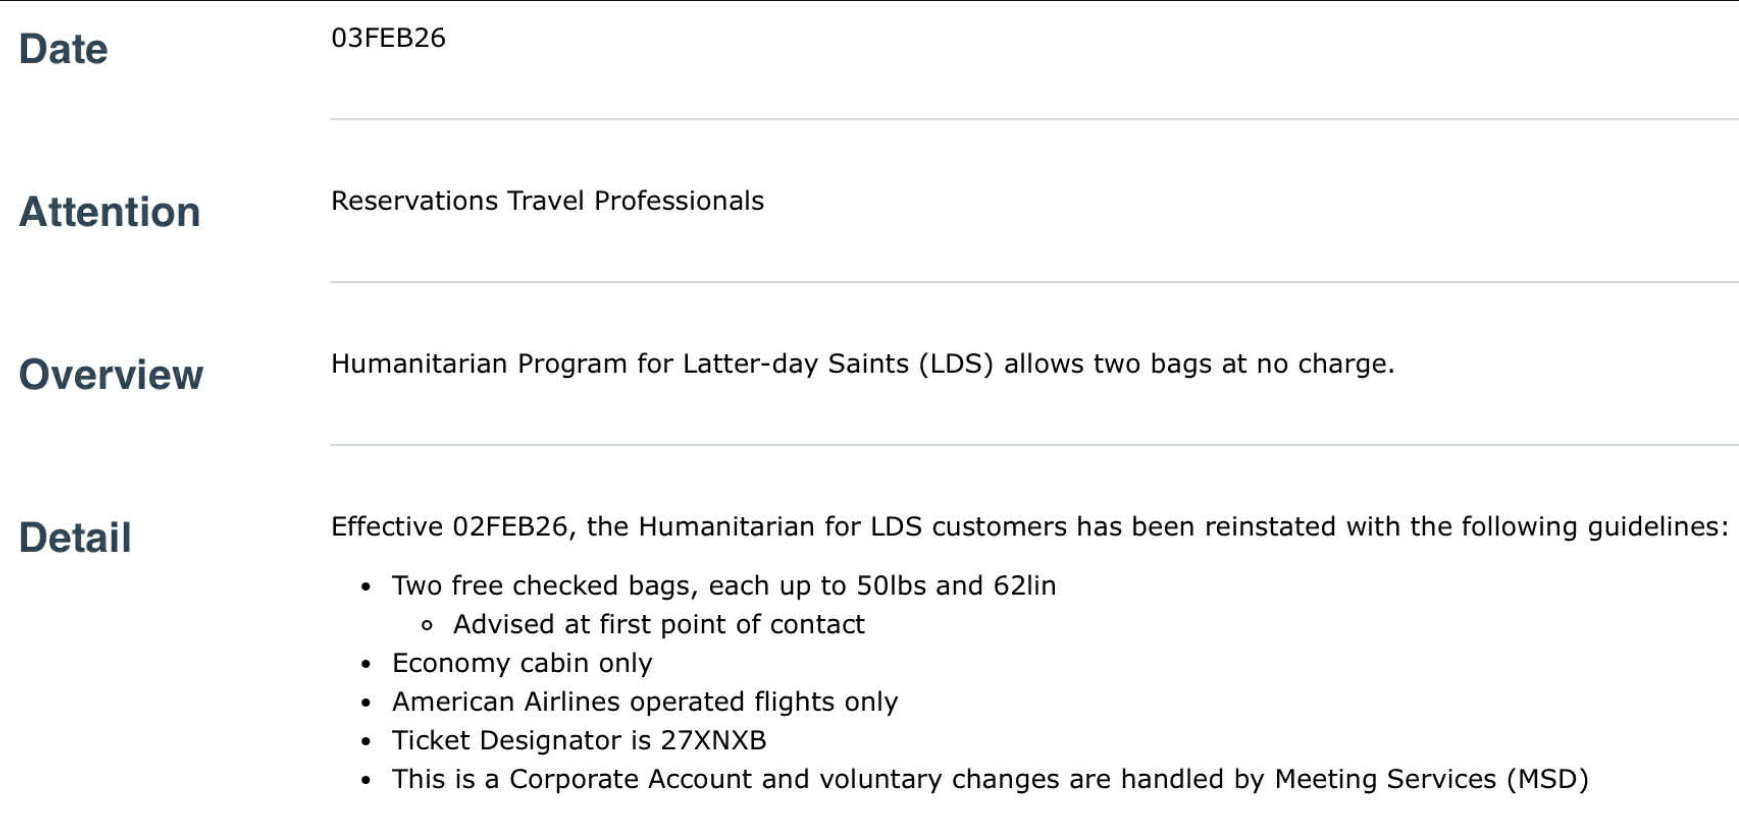Click the Advised at first point of contact sub-bullet

[x=658, y=625]
